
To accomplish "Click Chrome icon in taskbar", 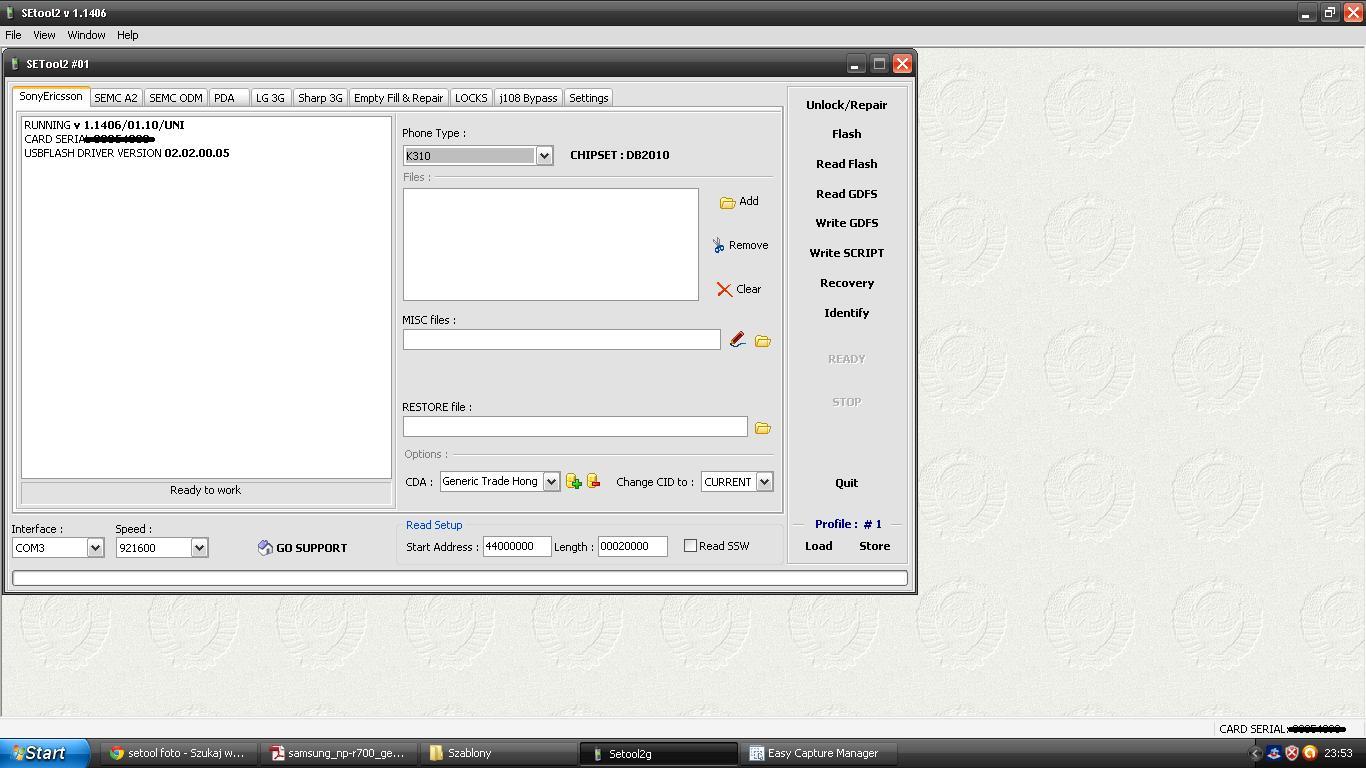I will pos(117,753).
